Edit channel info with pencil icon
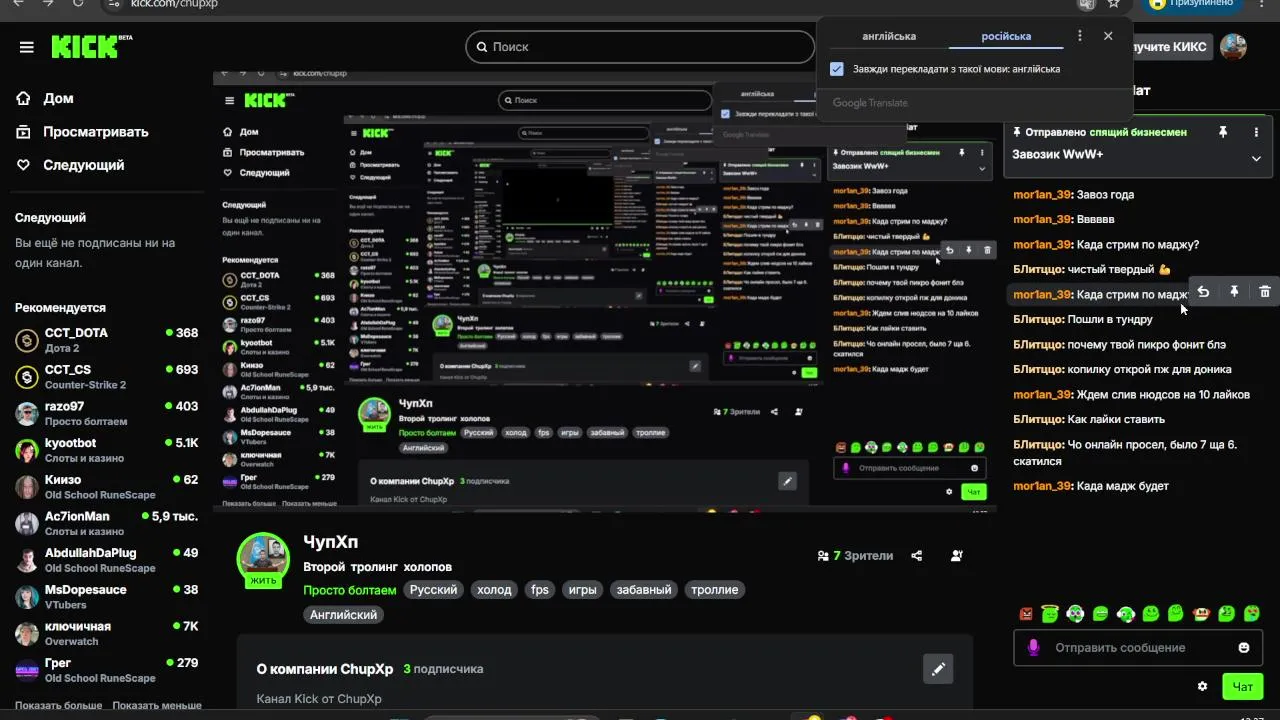This screenshot has width=1280, height=720. pos(938,669)
